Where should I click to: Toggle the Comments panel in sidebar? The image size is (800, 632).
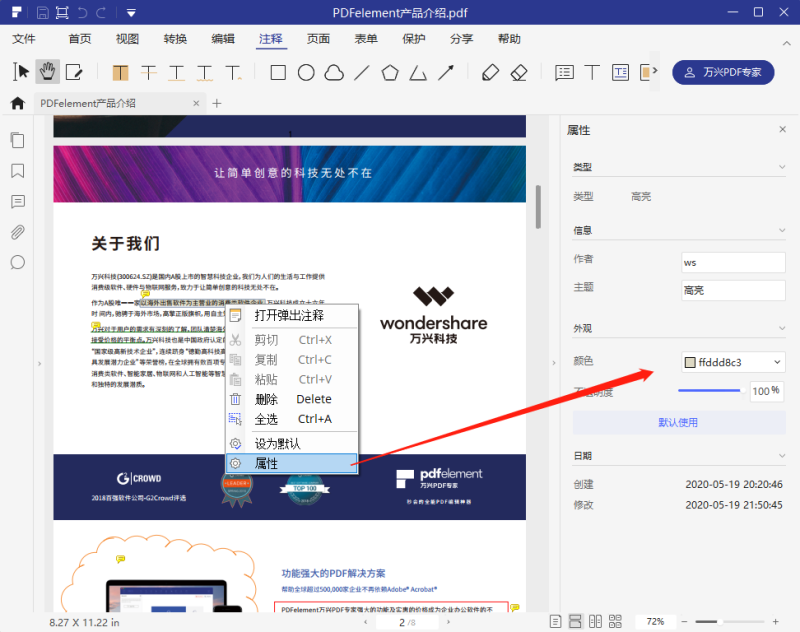click(17, 202)
